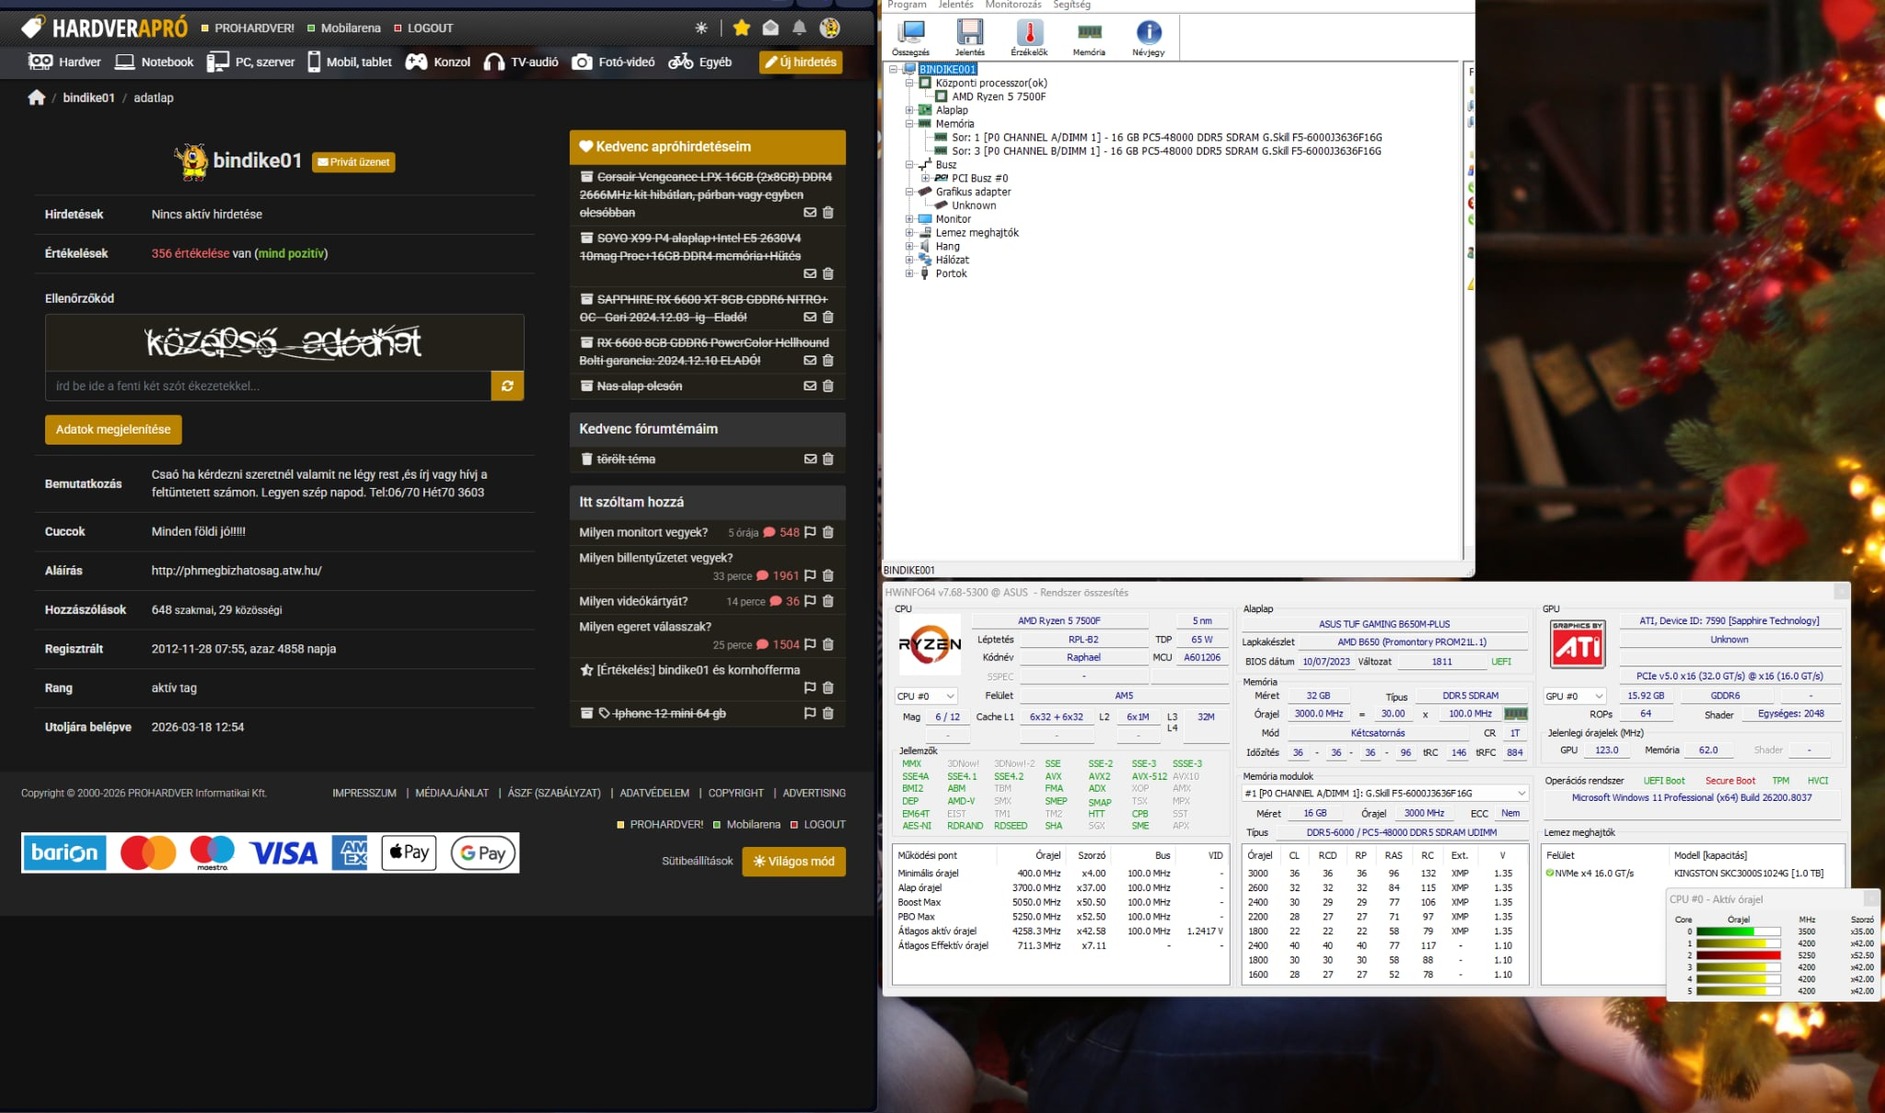This screenshot has width=1885, height=1113.
Task: Click the Jelentés floppy-disk toolbar icon in HWiNFO
Action: point(969,37)
